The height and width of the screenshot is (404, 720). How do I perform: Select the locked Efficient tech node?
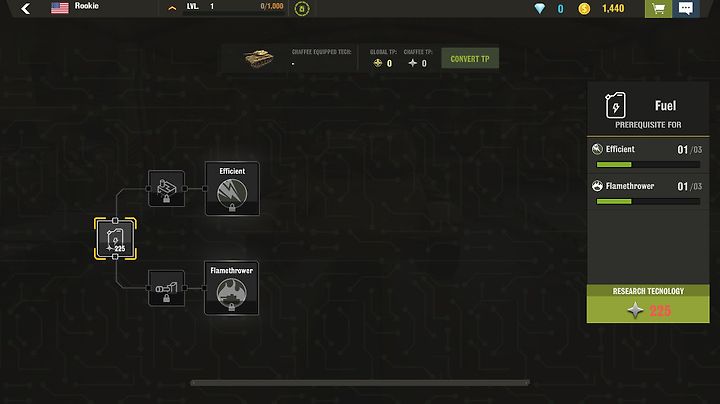click(x=232, y=189)
